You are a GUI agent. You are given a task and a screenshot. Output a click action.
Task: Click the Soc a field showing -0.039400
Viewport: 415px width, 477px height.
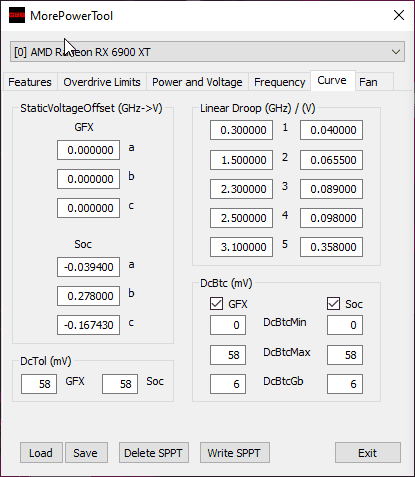pos(88,267)
